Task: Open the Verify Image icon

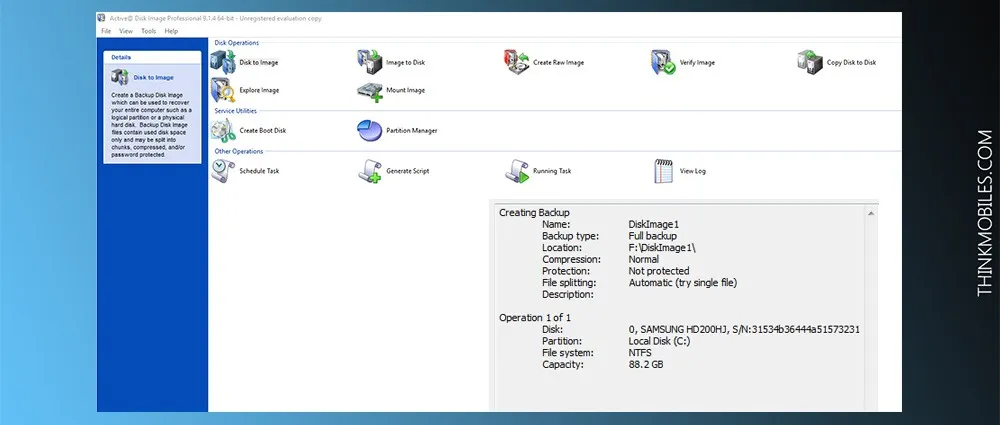Action: click(x=663, y=63)
